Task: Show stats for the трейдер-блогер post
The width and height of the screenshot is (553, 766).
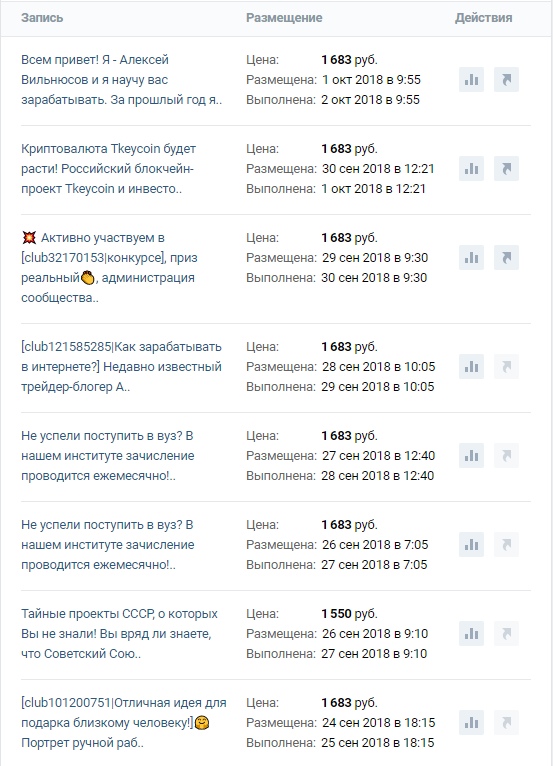Action: 471,366
